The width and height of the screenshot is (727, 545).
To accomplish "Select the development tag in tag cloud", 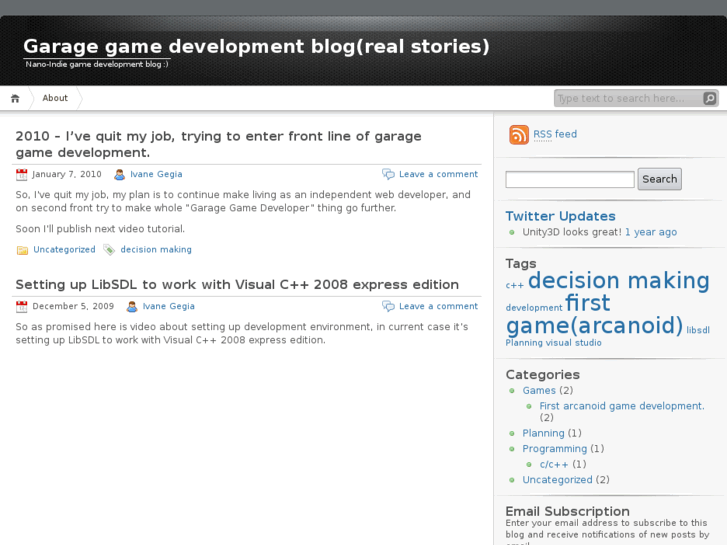I will [534, 308].
